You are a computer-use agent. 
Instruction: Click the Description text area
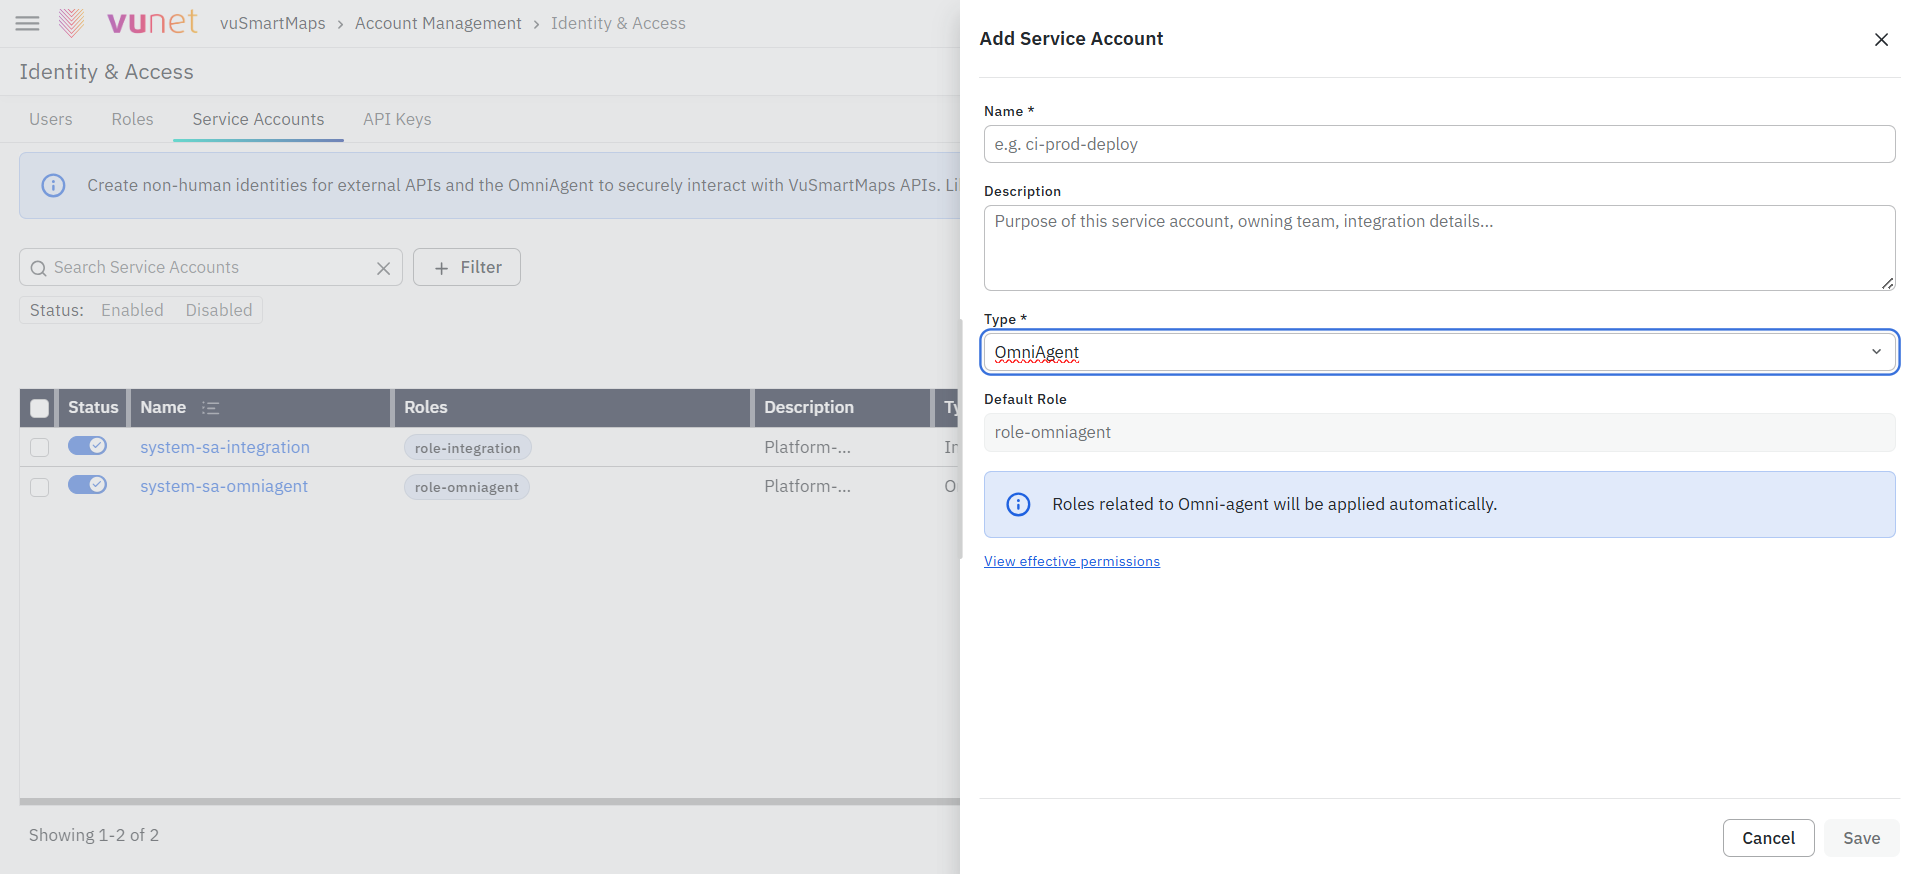(x=1439, y=248)
